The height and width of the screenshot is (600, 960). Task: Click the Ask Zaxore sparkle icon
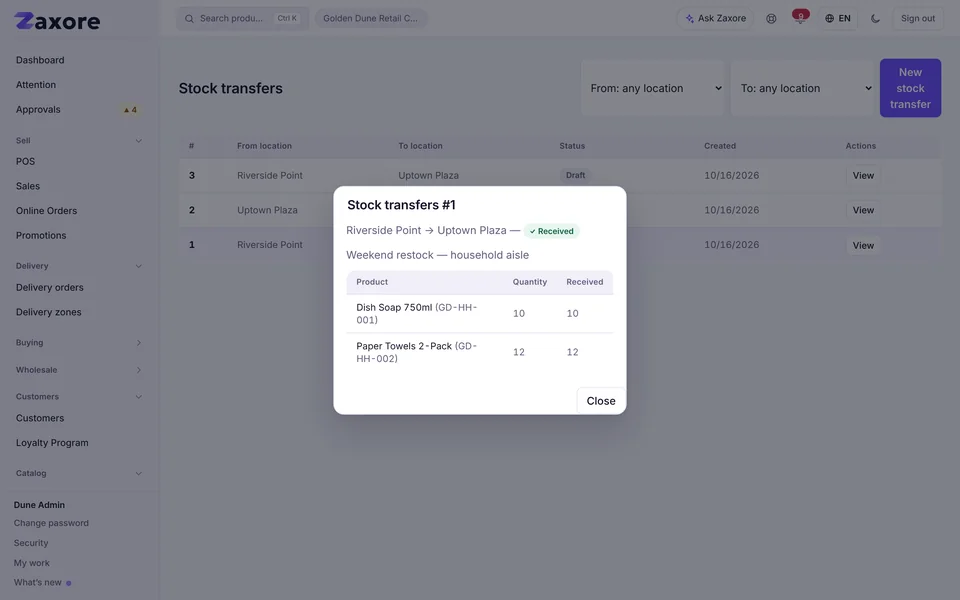(689, 18)
